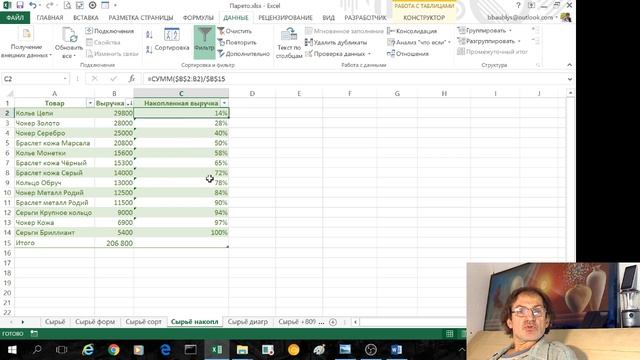Image resolution: width=640 pixels, height=360 pixels.
Task: Switch to the КОНСТРУКТОР tab
Action: 424,18
